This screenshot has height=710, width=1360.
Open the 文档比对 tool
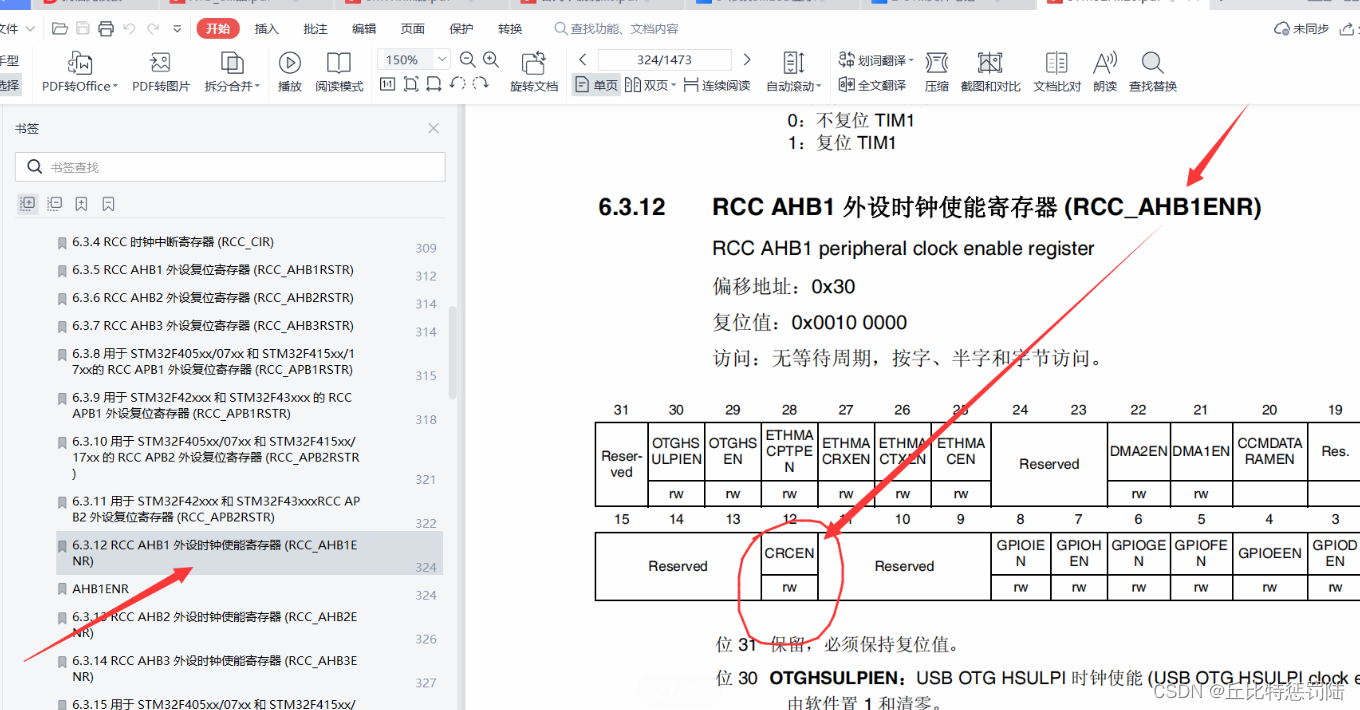point(1057,72)
